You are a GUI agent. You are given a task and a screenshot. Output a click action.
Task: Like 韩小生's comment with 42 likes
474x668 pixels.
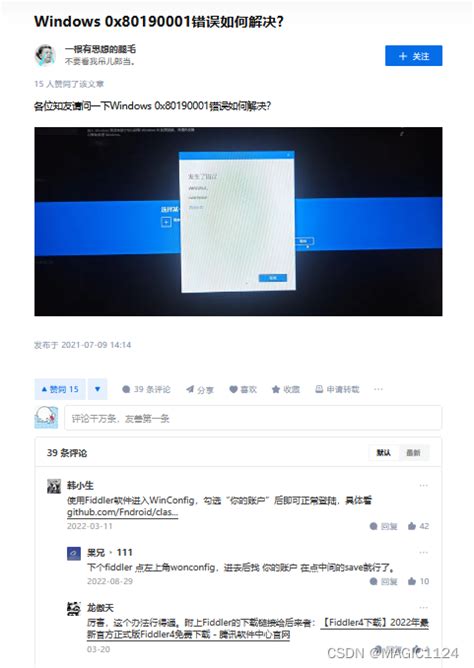pyautogui.click(x=418, y=526)
